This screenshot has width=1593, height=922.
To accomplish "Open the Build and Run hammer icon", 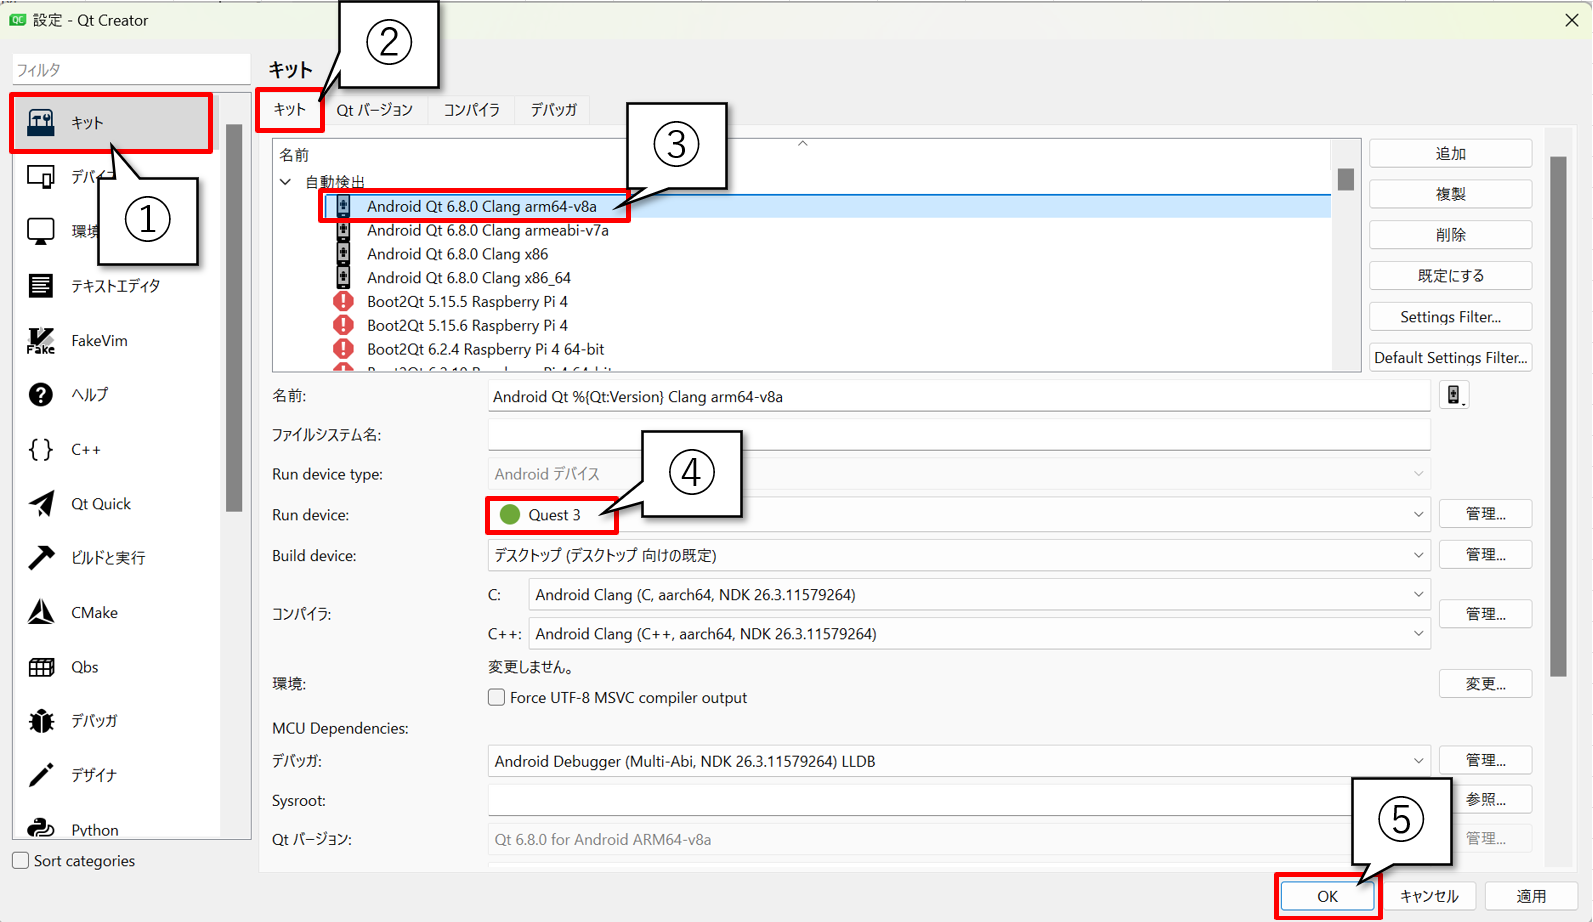I will point(41,558).
